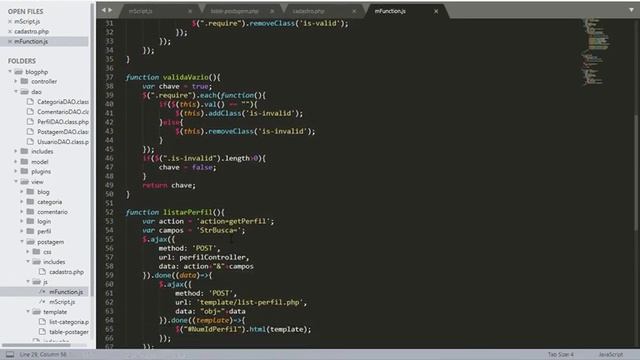Image resolution: width=640 pixels, height=360 pixels.
Task: Open list-categoria file in template folder
Action: (x=69, y=322)
